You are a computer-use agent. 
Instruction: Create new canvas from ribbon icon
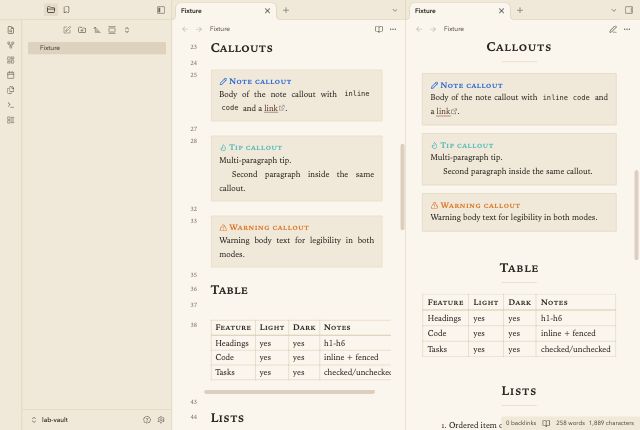(x=11, y=60)
